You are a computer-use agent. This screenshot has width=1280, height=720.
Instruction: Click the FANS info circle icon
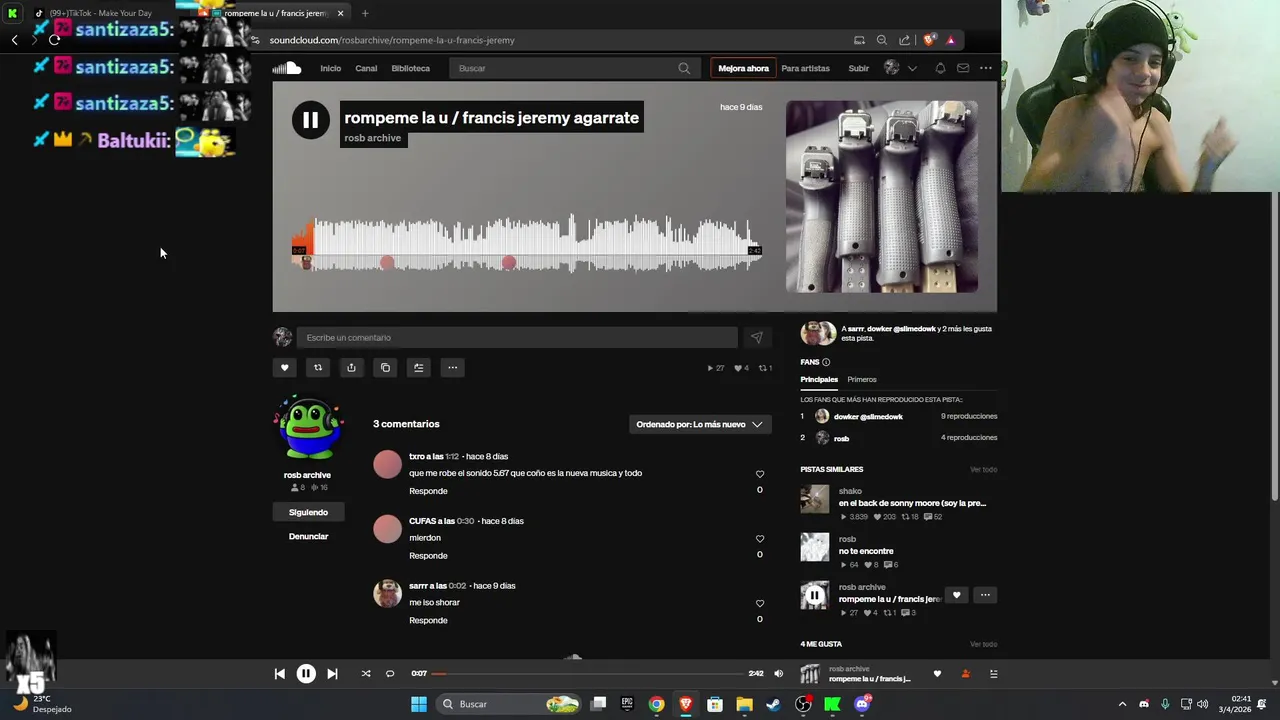(826, 362)
